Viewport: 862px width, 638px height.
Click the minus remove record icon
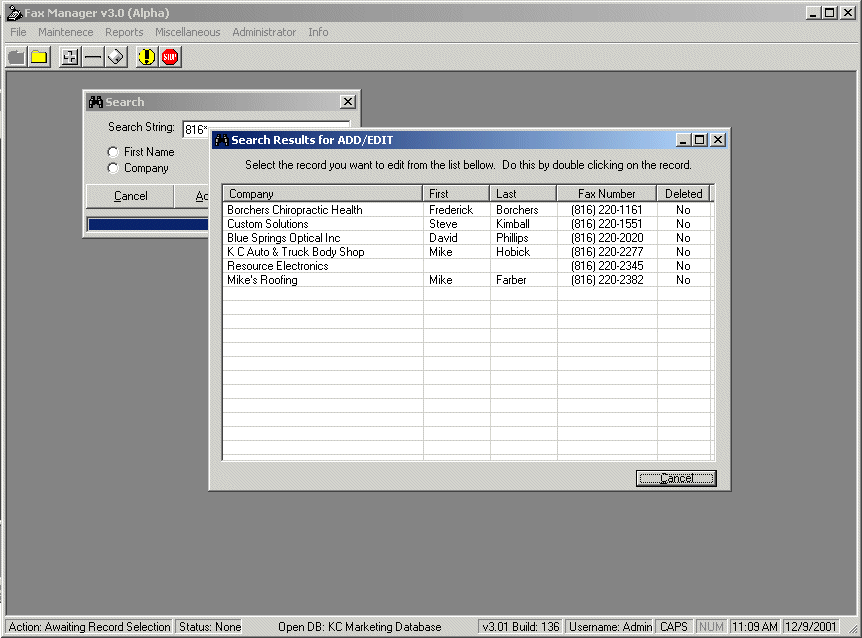(x=93, y=57)
